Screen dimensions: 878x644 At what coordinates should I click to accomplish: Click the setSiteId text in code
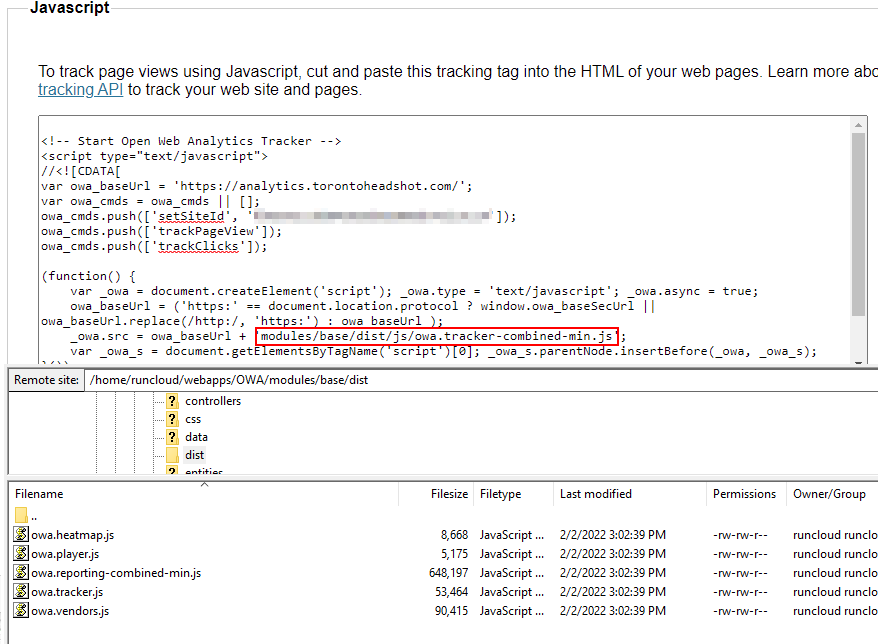(191, 217)
